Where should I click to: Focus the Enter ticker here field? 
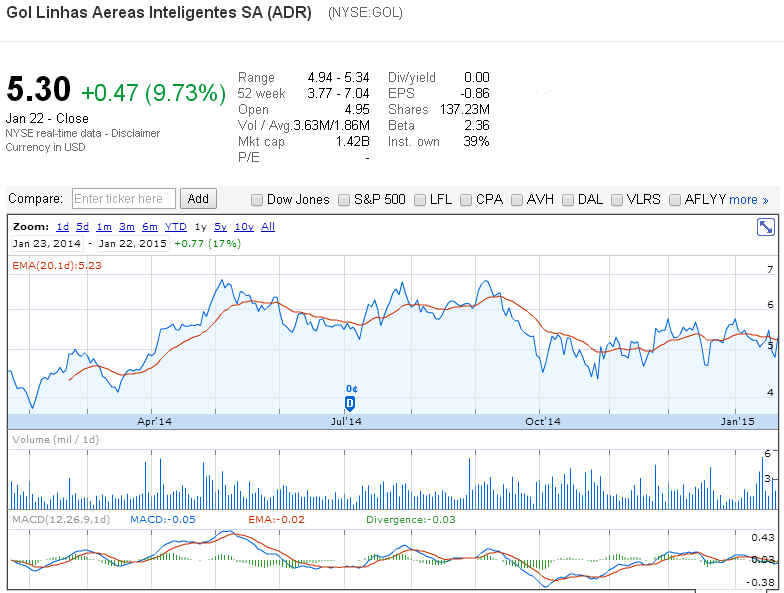pos(124,198)
